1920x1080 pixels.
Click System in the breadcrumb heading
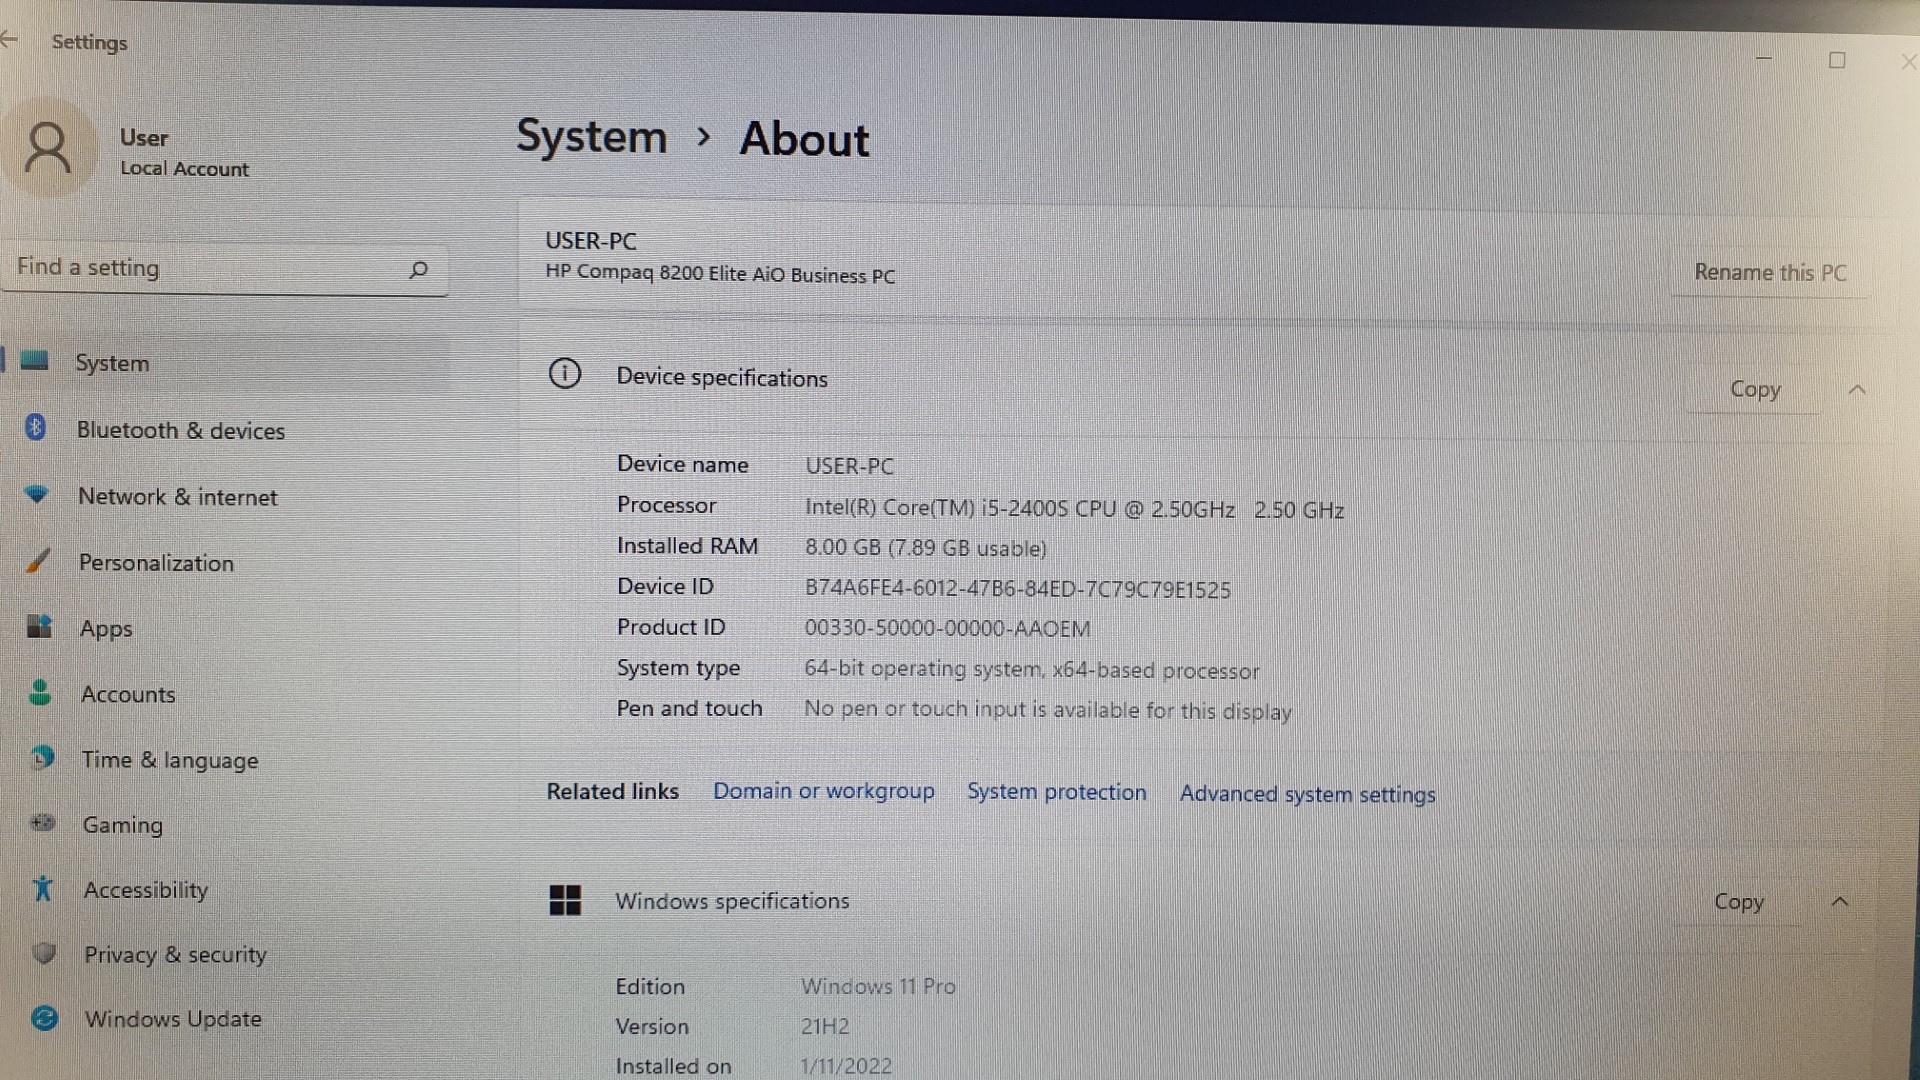click(592, 136)
